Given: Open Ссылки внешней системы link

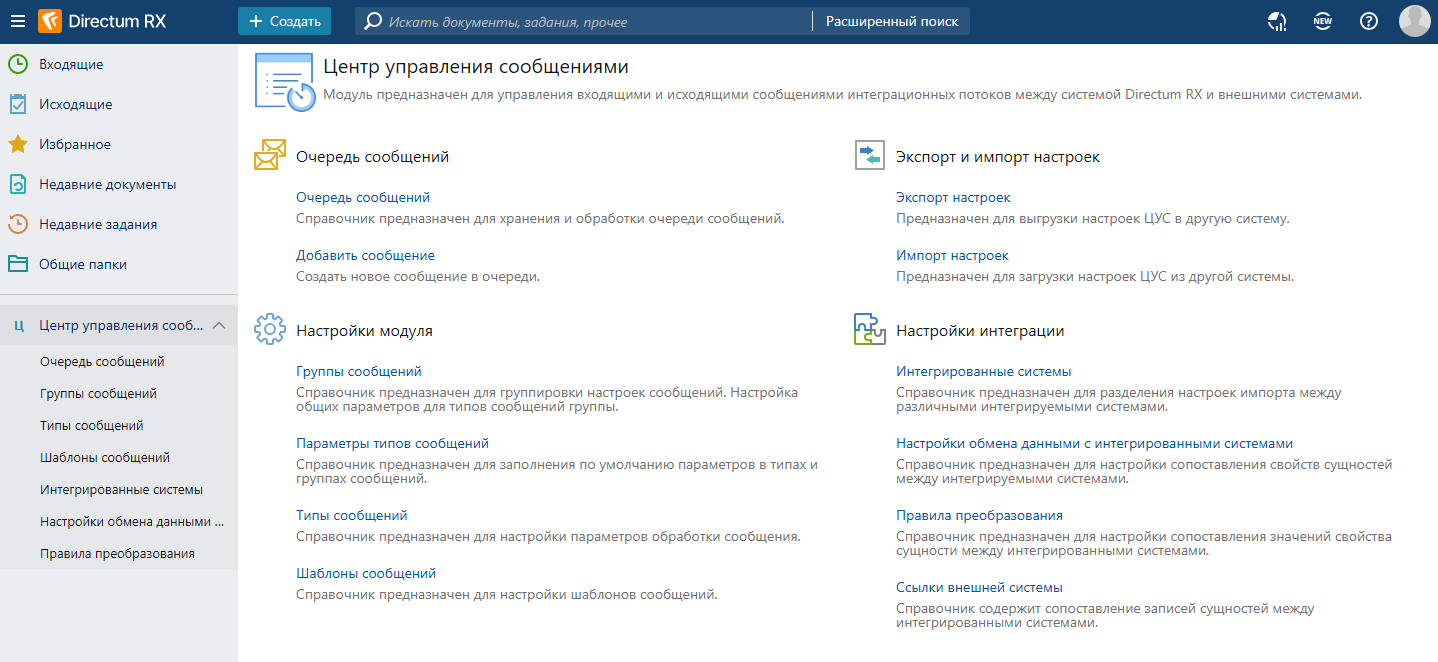Looking at the screenshot, I should click(979, 587).
